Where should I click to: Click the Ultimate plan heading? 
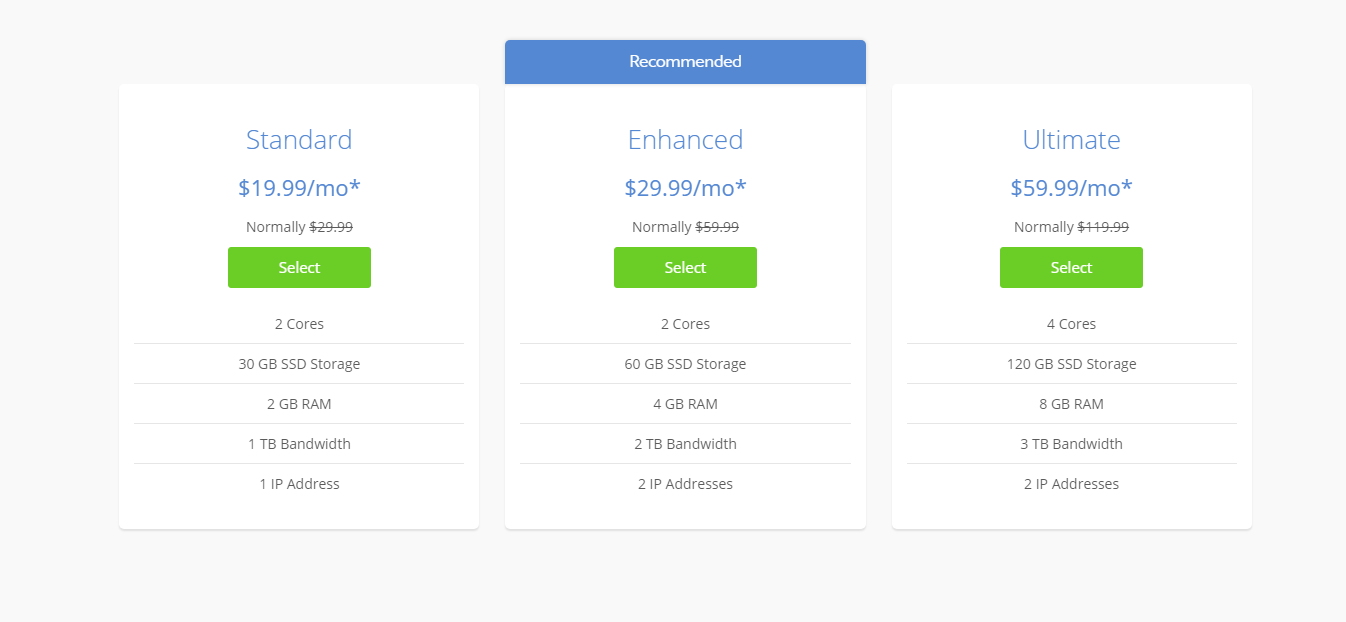(1071, 140)
